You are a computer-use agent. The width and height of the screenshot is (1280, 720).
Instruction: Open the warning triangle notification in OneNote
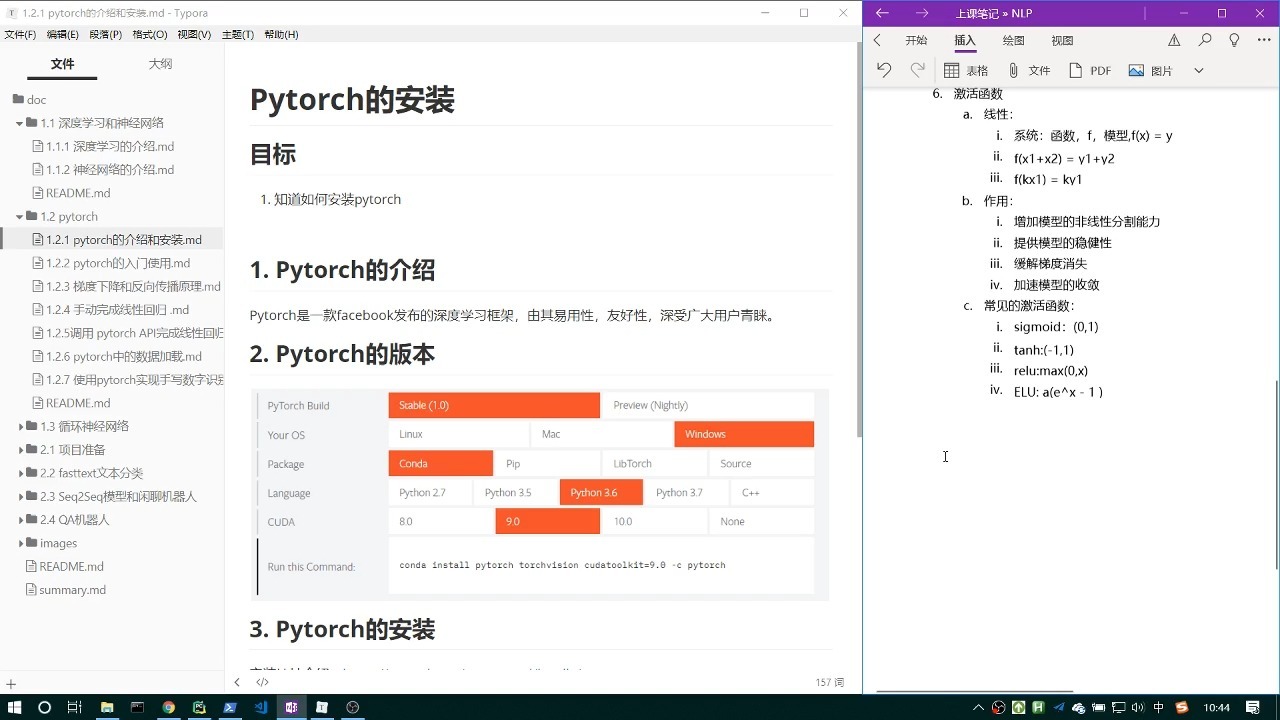[x=1174, y=41]
